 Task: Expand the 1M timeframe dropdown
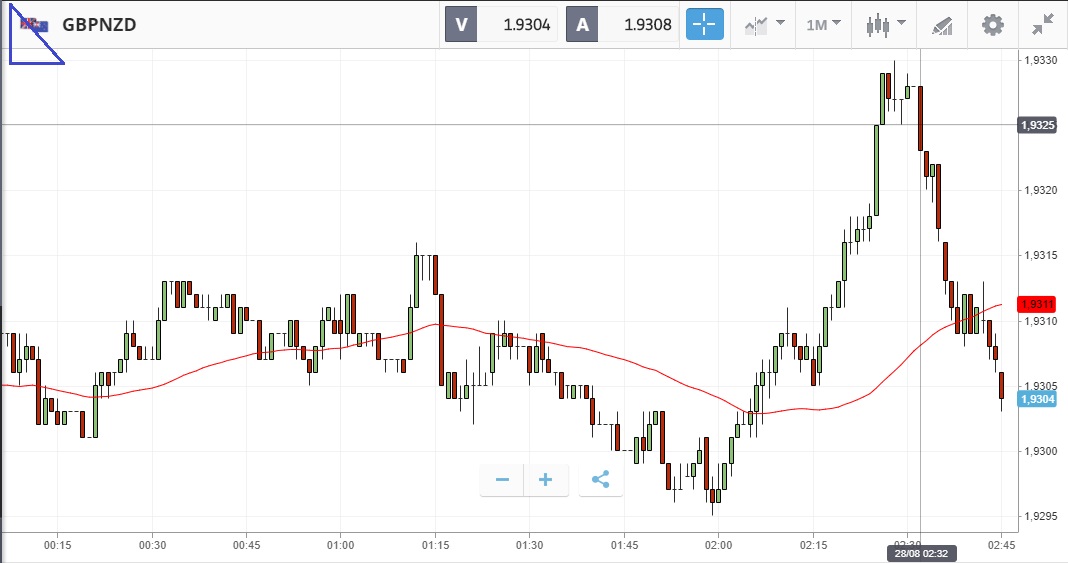point(824,25)
